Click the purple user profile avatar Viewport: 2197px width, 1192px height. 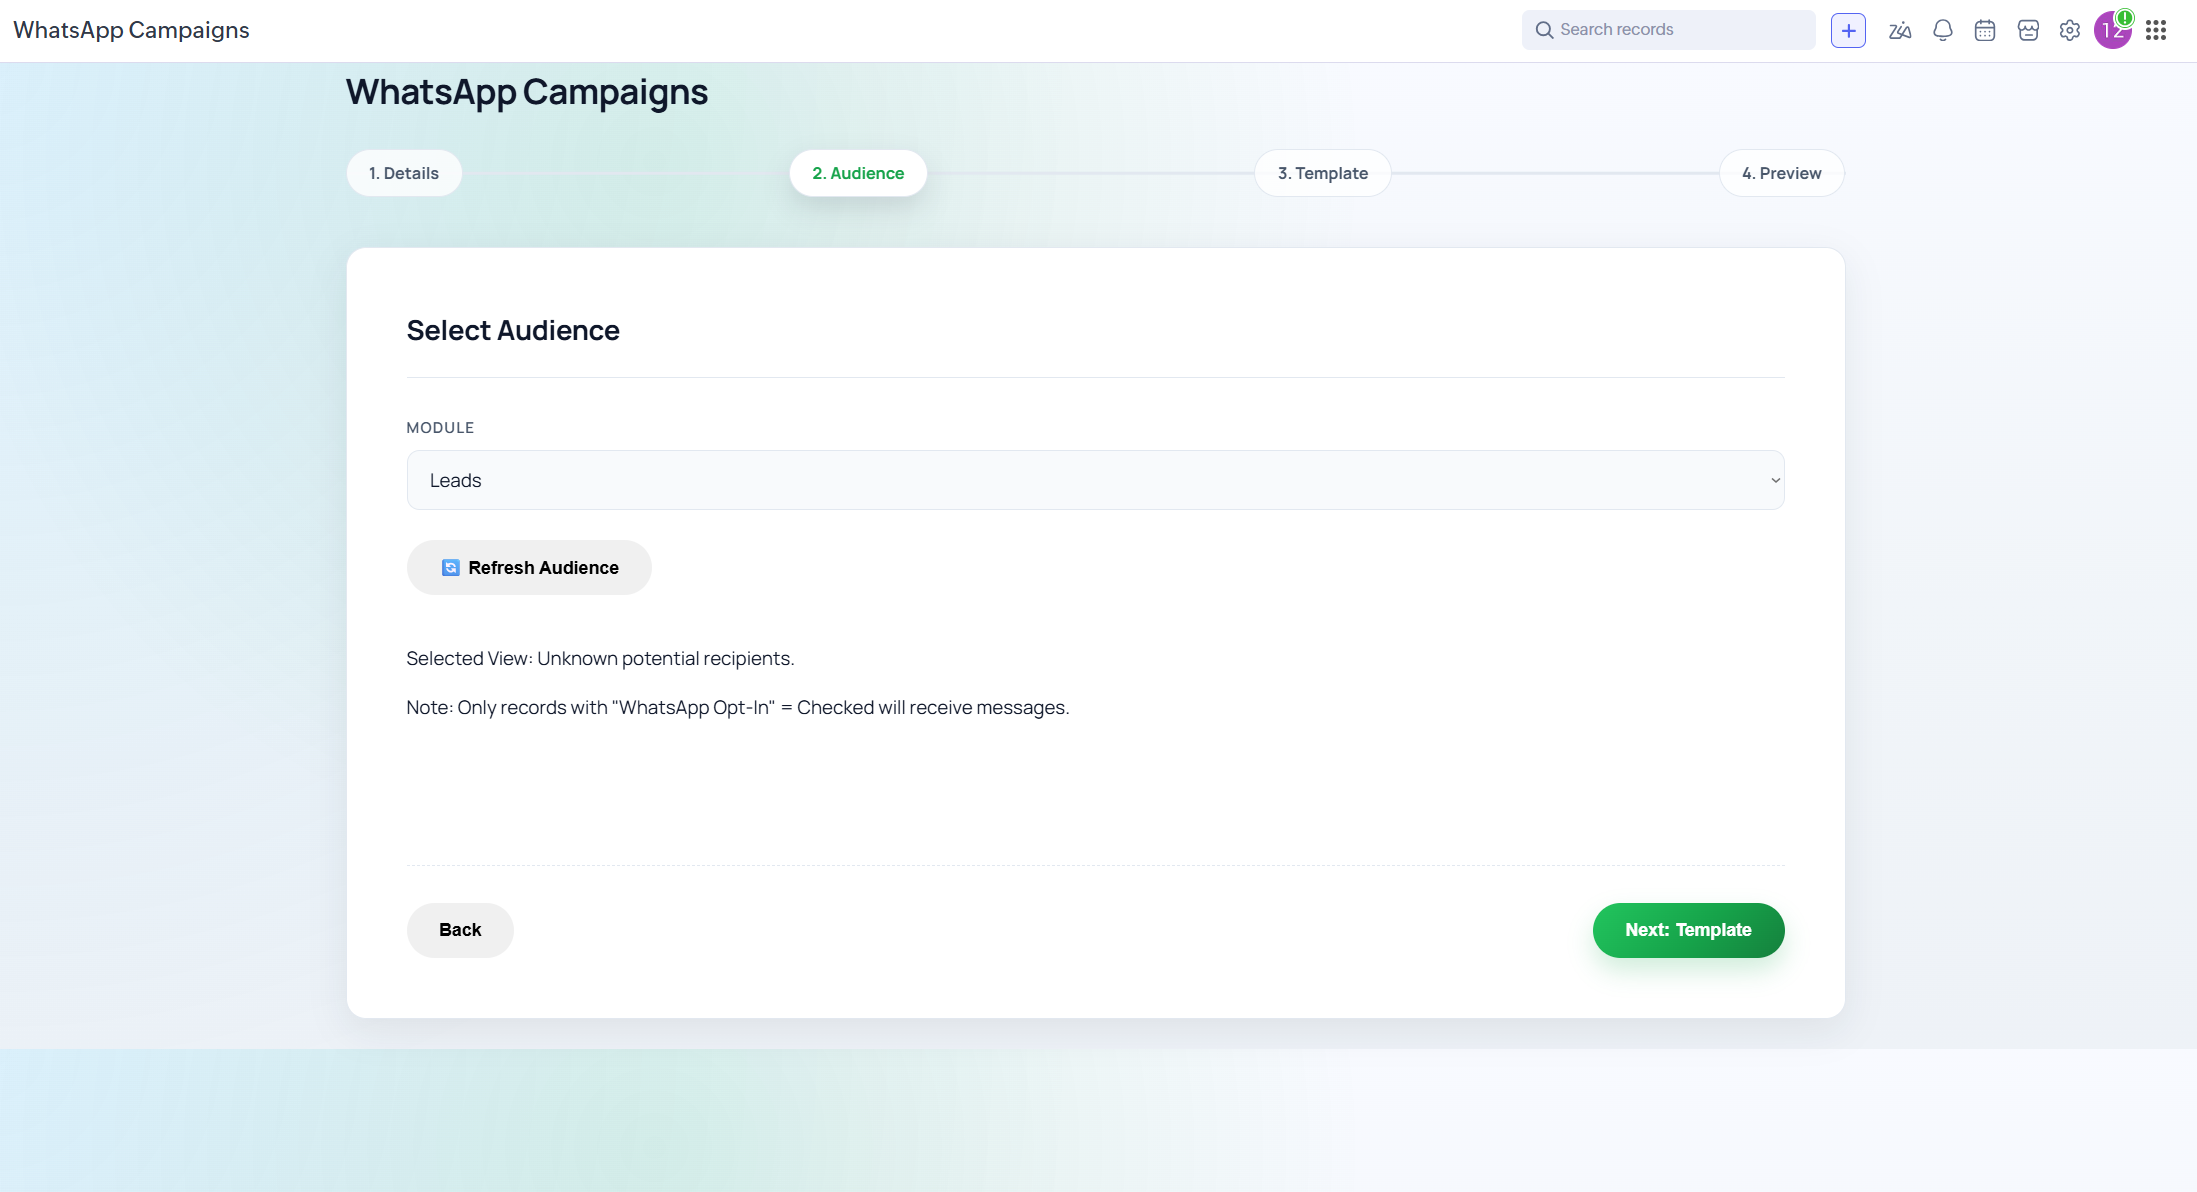tap(2112, 30)
